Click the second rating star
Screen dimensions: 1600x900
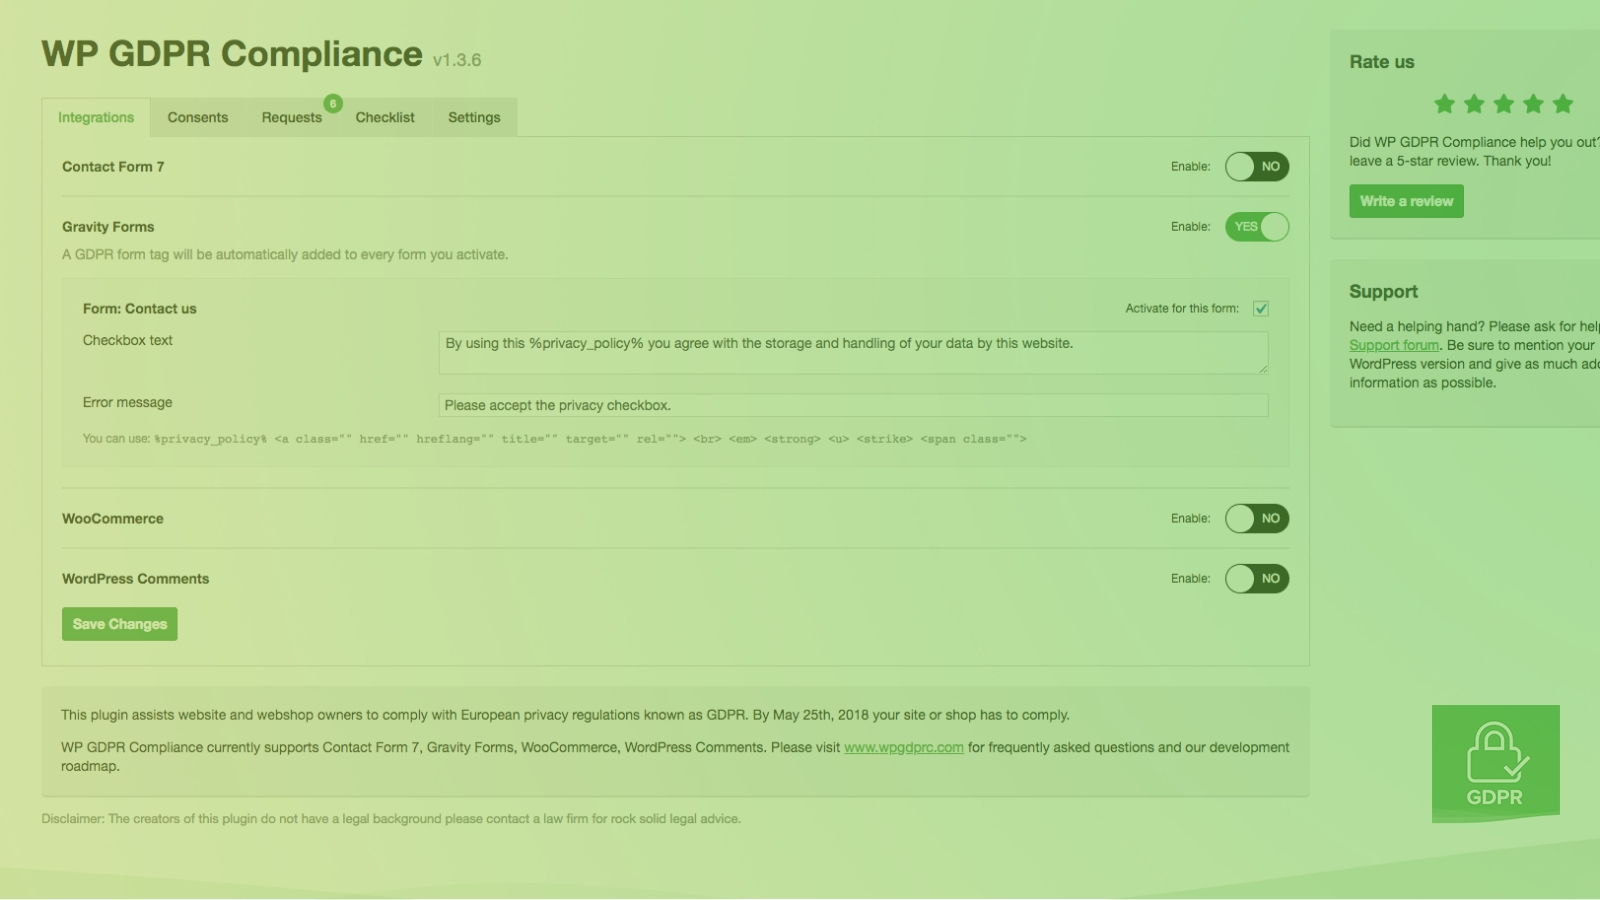[1474, 104]
